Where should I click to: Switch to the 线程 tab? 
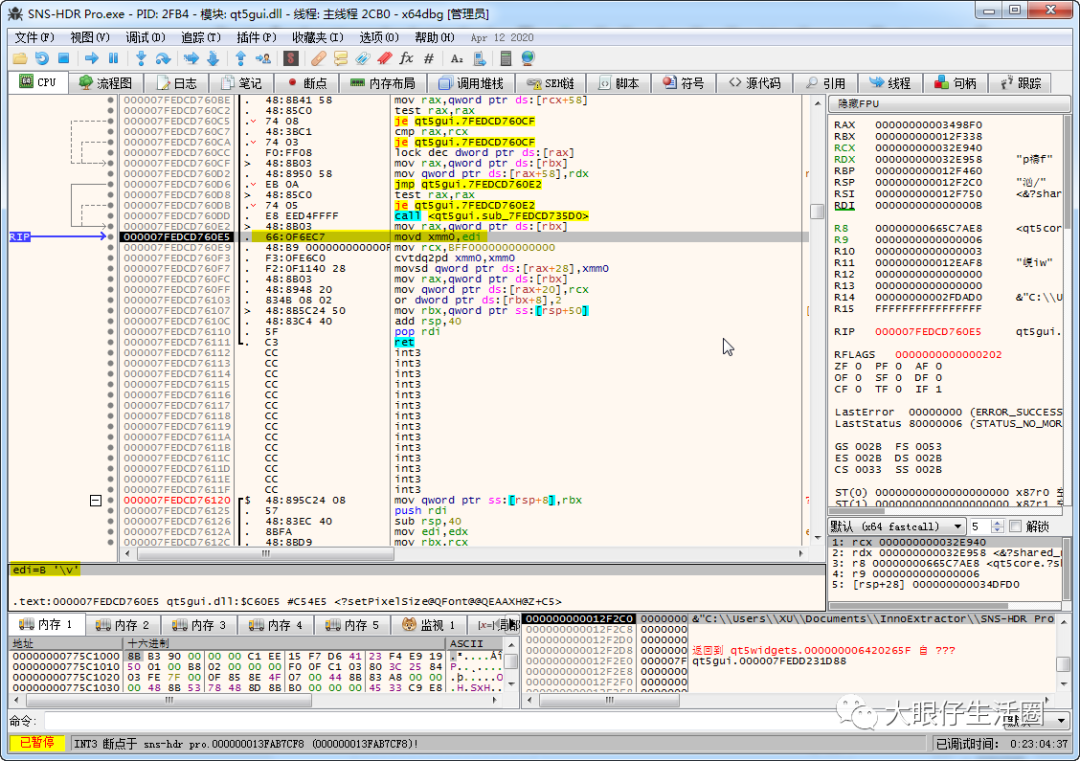tap(890, 83)
